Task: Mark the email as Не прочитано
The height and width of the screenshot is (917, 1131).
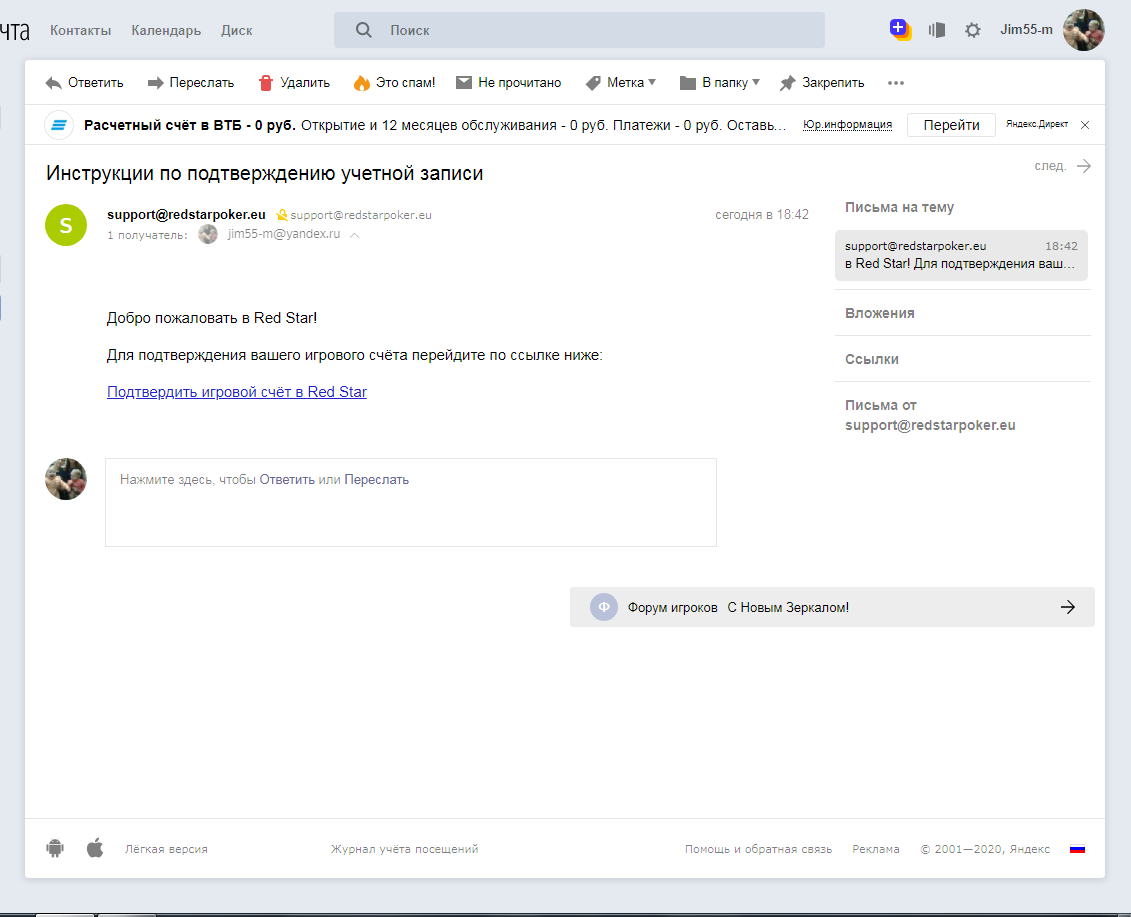Action: (508, 83)
